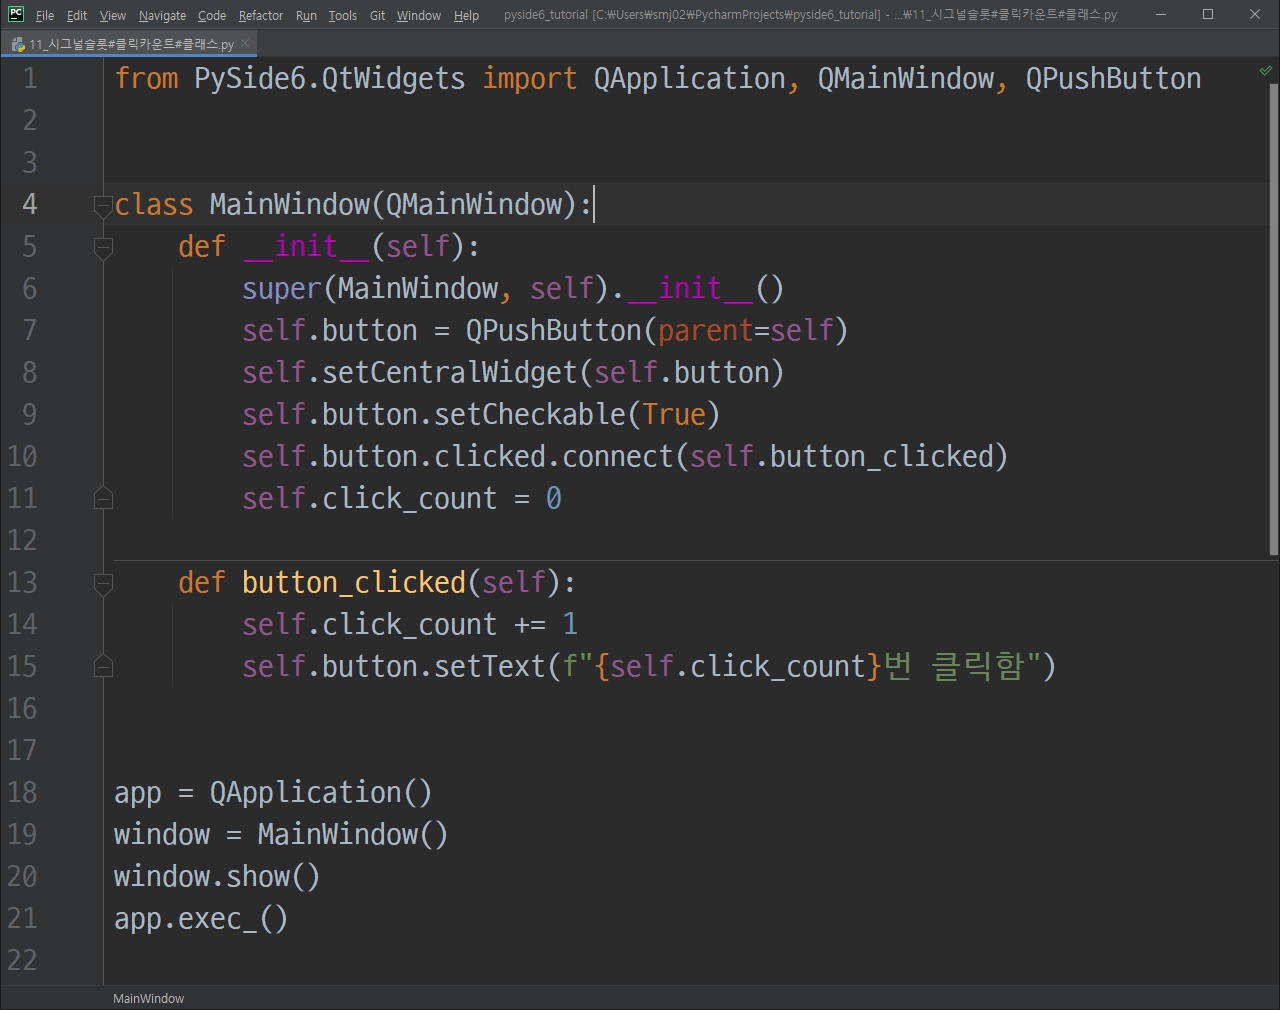The height and width of the screenshot is (1010, 1280).
Task: Click line number 1 in gutter
Action: (x=30, y=78)
